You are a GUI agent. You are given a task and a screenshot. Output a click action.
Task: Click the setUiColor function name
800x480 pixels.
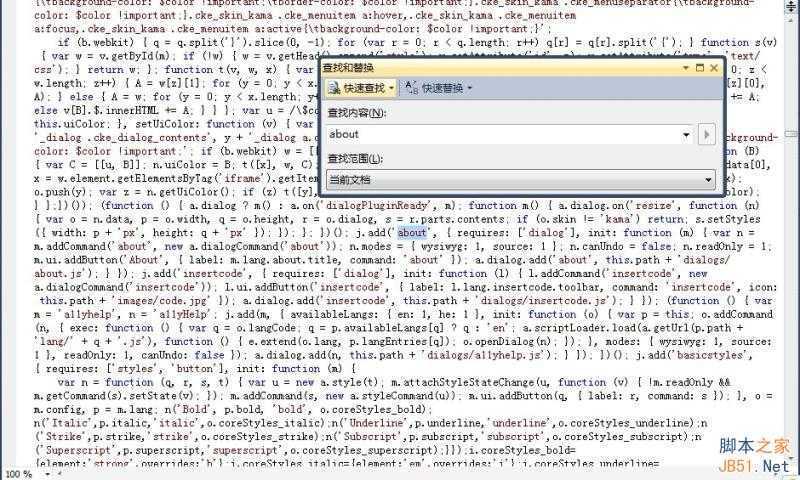pos(167,124)
